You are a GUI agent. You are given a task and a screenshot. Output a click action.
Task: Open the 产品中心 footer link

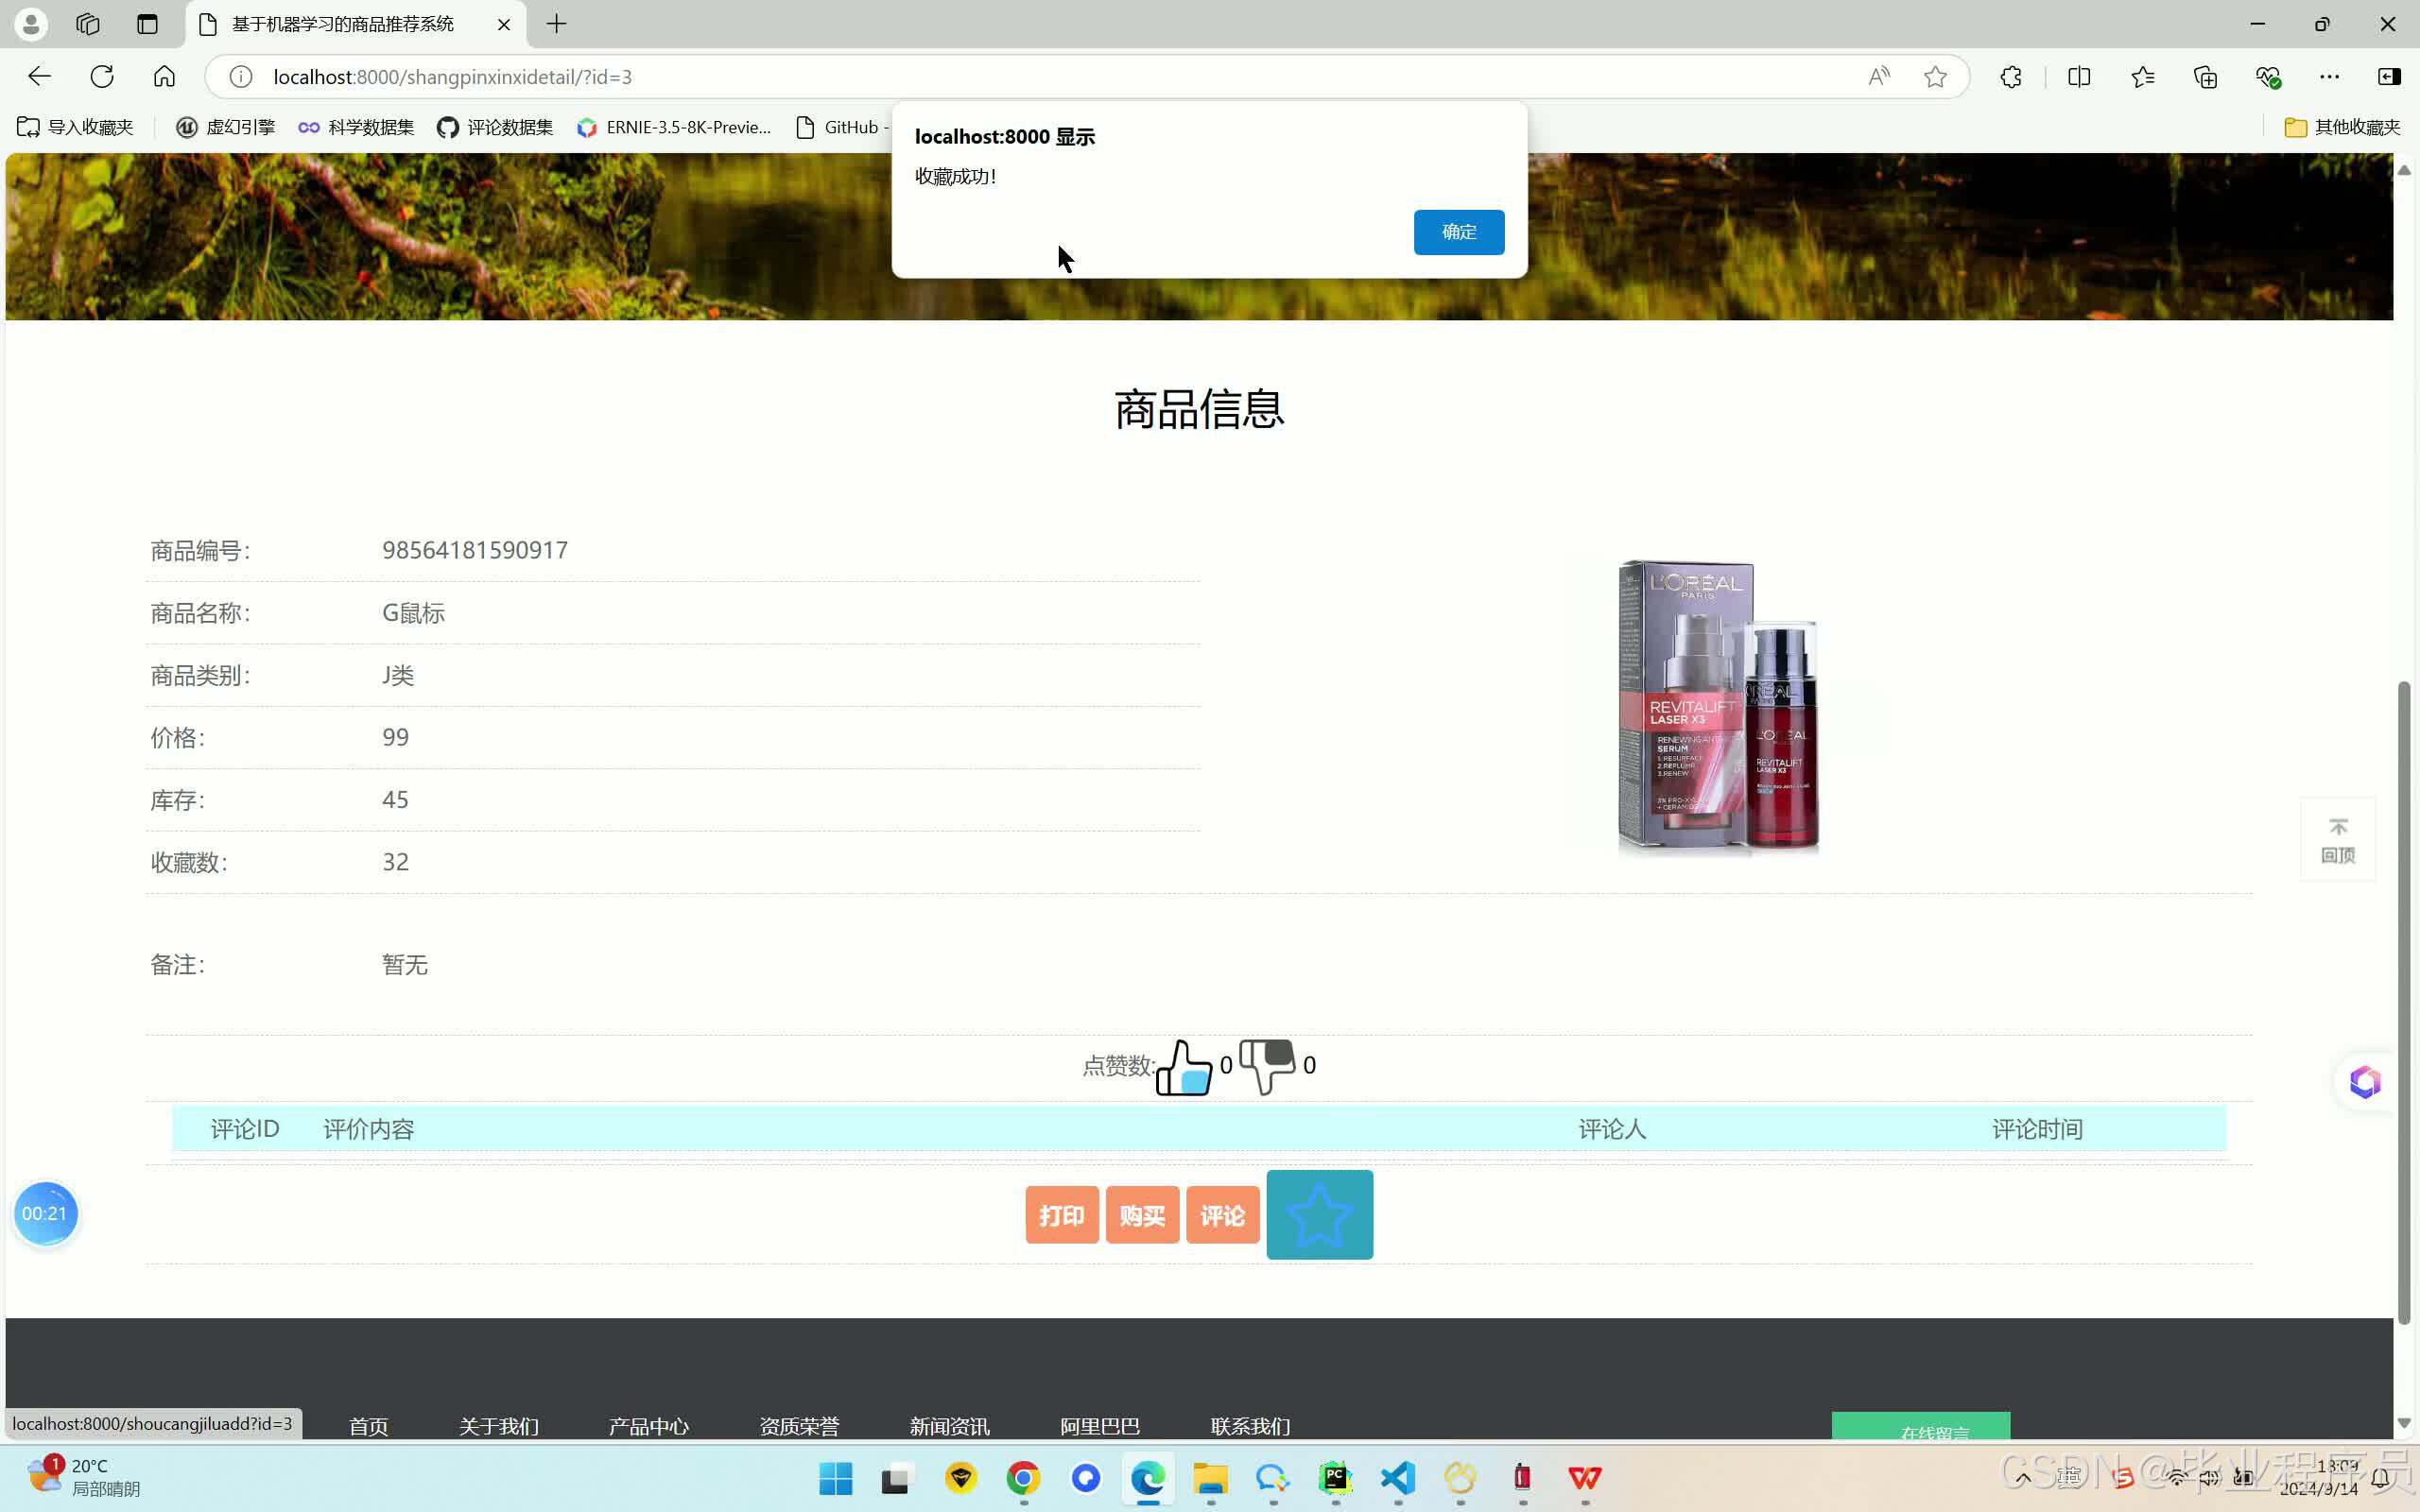coord(648,1426)
